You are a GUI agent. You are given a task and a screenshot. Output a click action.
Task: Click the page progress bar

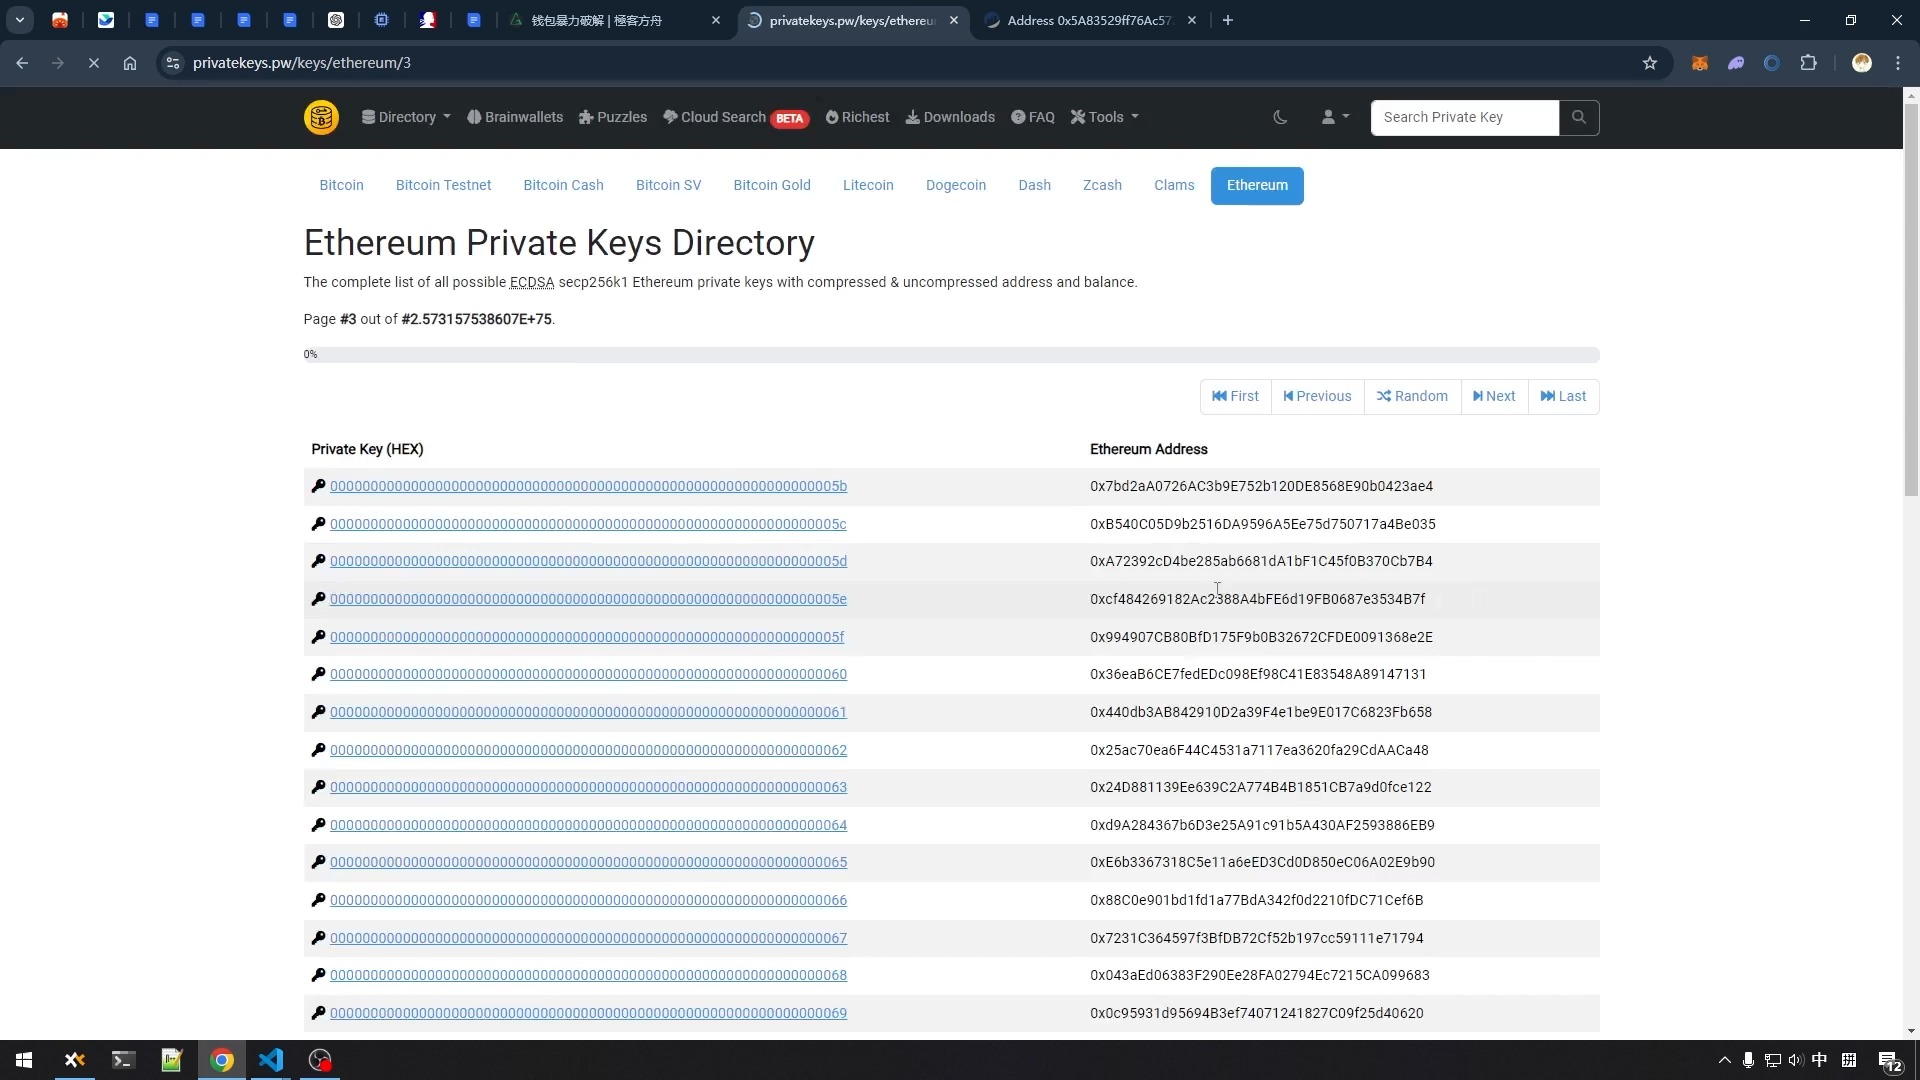point(951,355)
